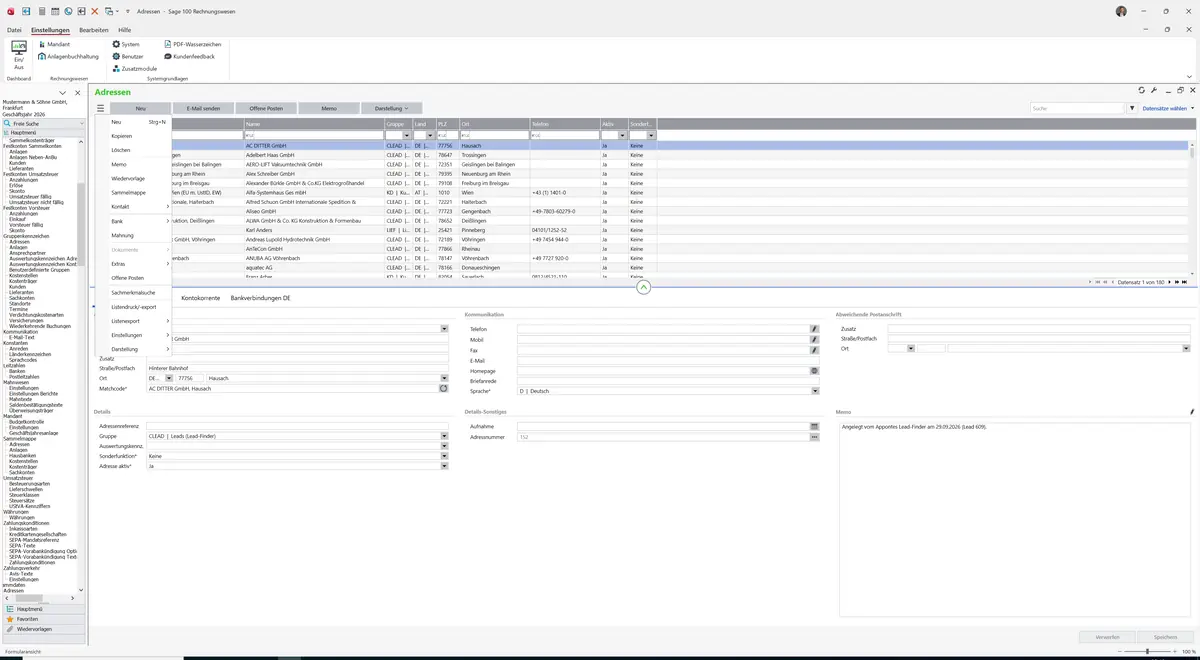Click the Offene Posten toolbar button
This screenshot has height=660, width=1200.
point(266,108)
